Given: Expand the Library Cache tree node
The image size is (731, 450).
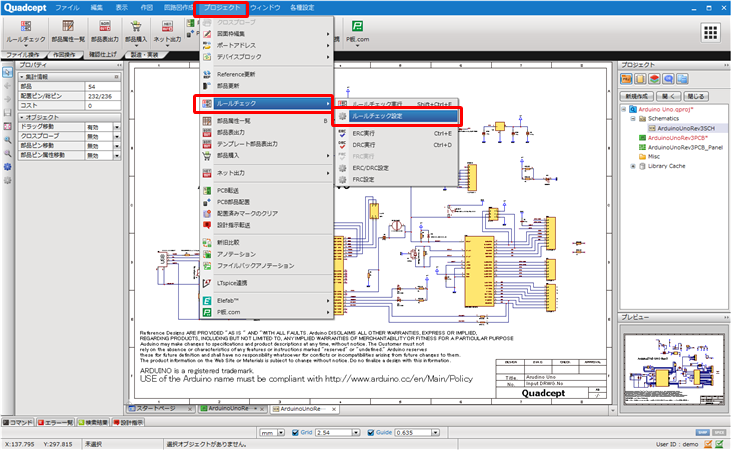Looking at the screenshot, I should (633, 166).
